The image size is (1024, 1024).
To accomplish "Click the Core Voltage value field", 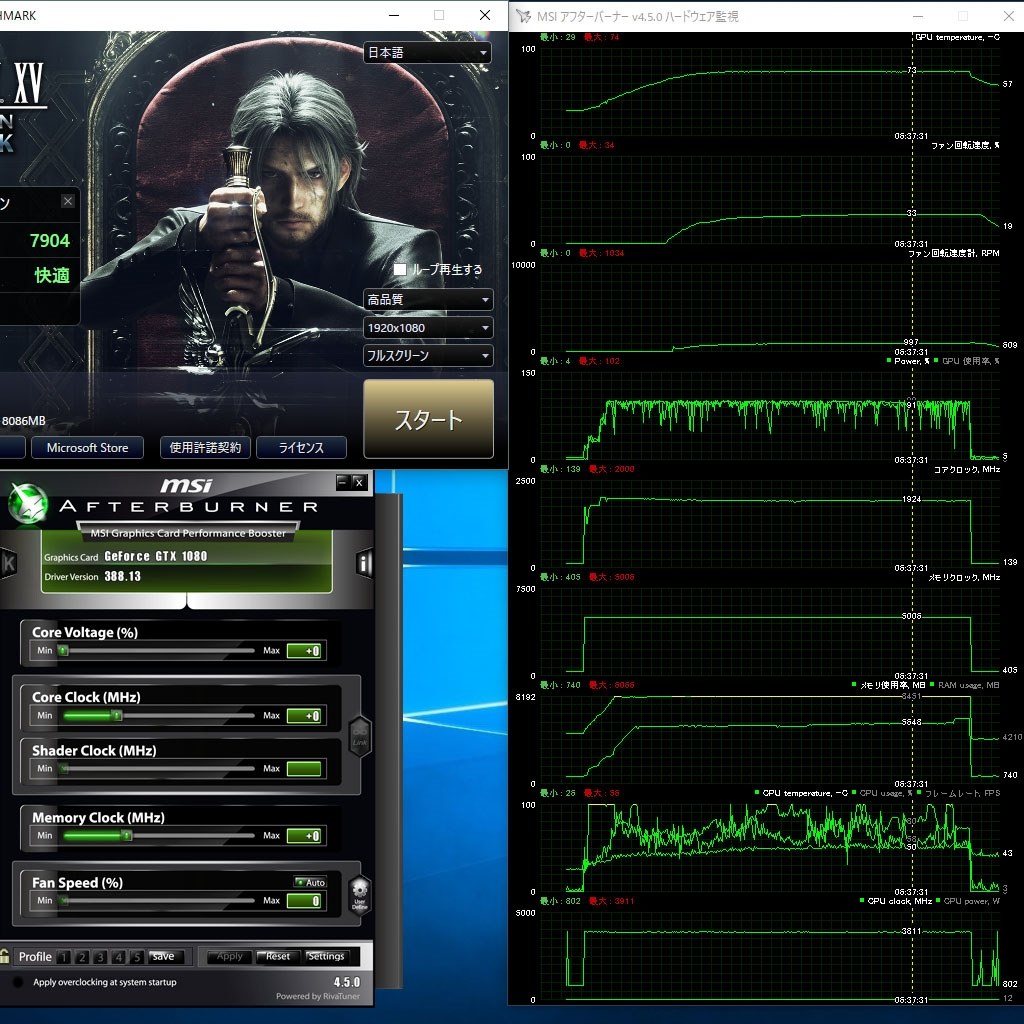I will pyautogui.click(x=304, y=650).
